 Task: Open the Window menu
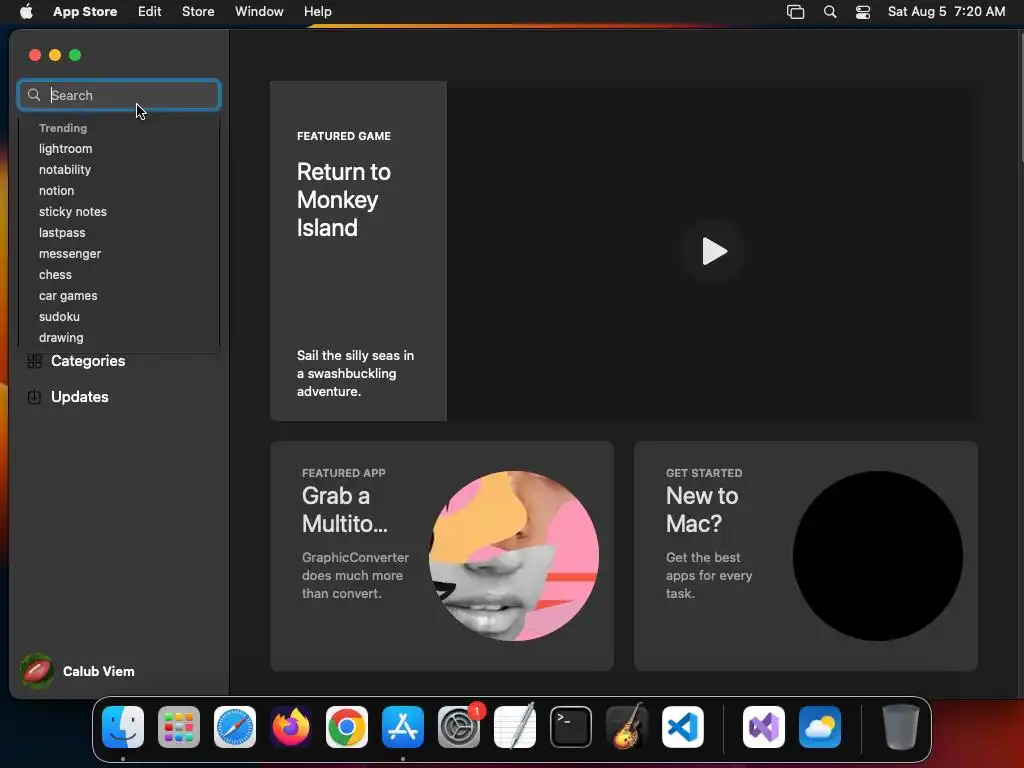click(259, 11)
